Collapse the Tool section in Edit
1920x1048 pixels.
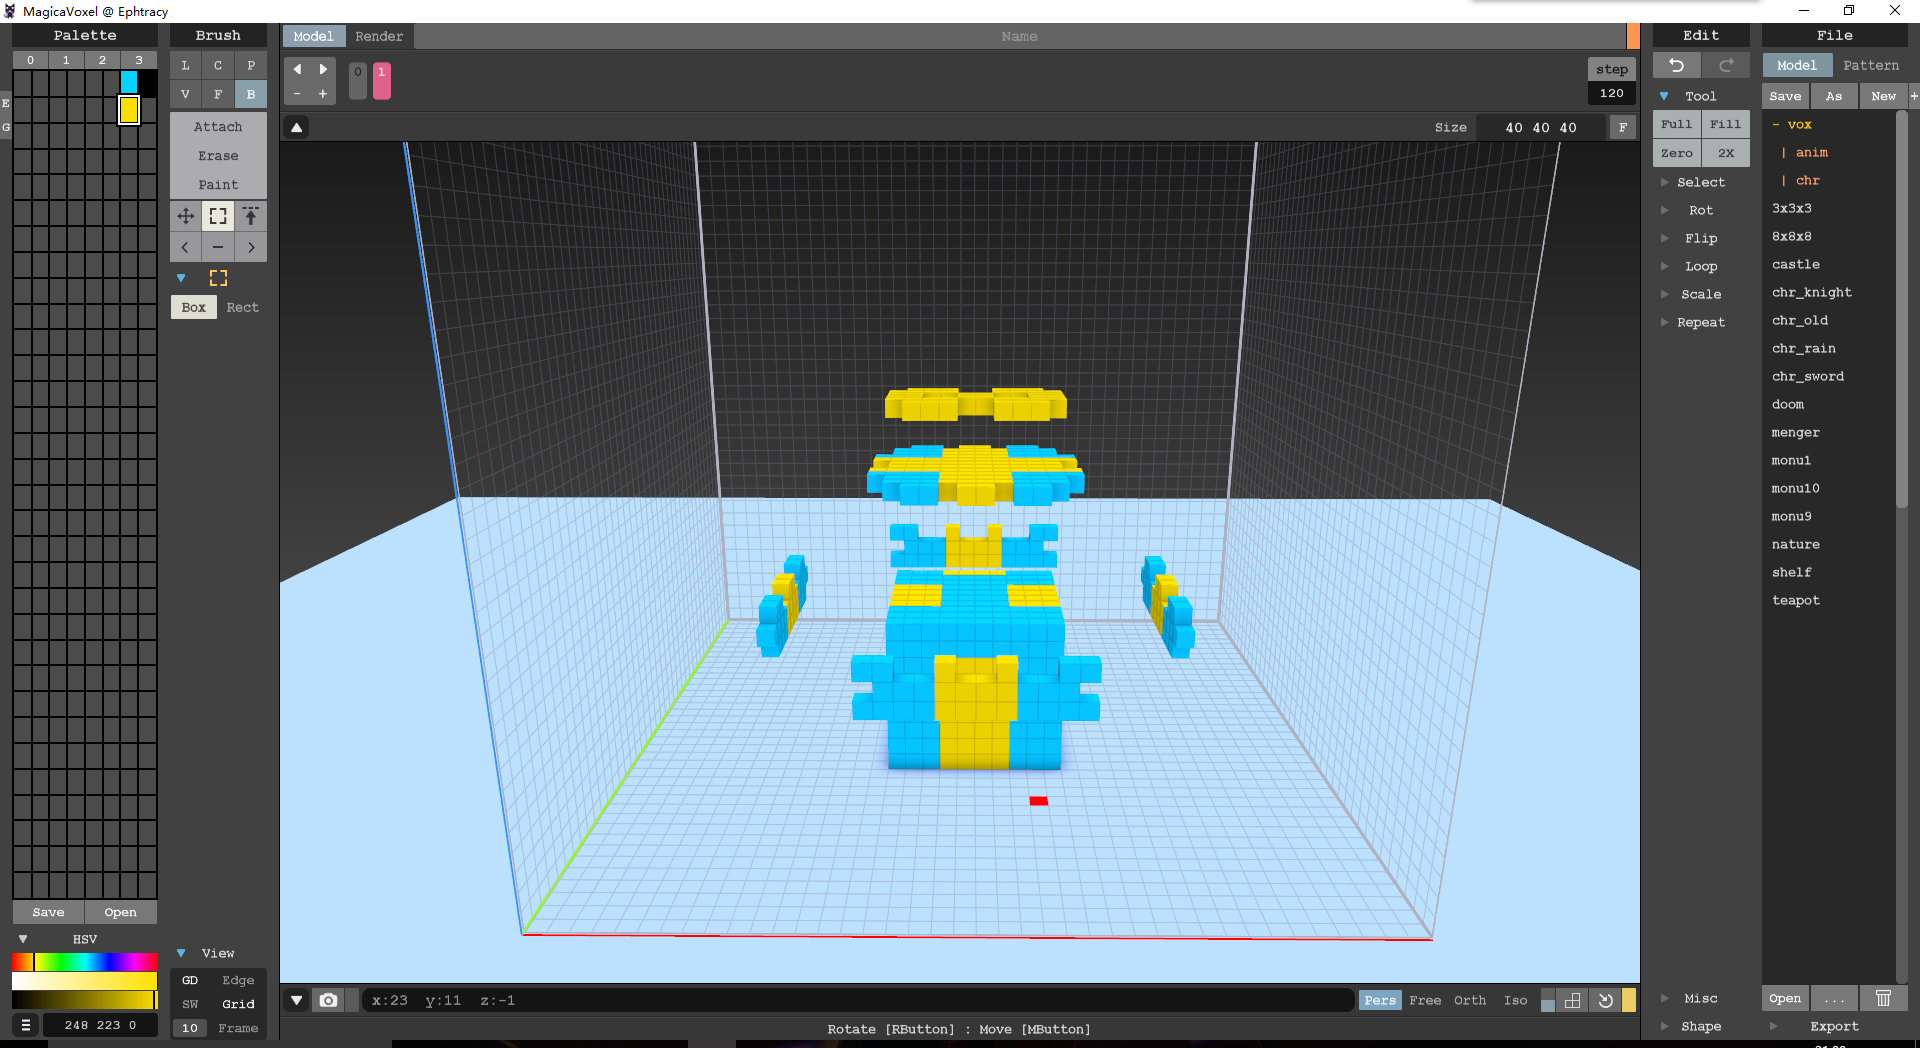1664,96
